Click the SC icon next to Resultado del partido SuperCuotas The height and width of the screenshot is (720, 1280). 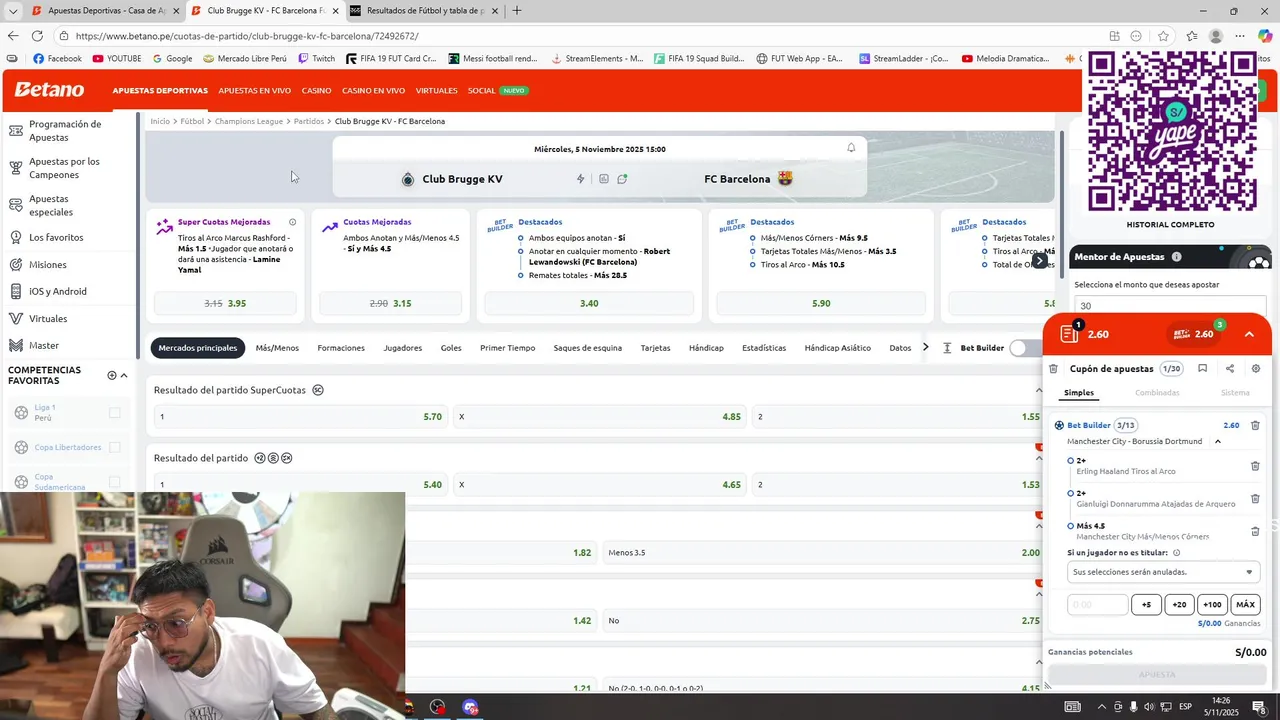point(318,390)
